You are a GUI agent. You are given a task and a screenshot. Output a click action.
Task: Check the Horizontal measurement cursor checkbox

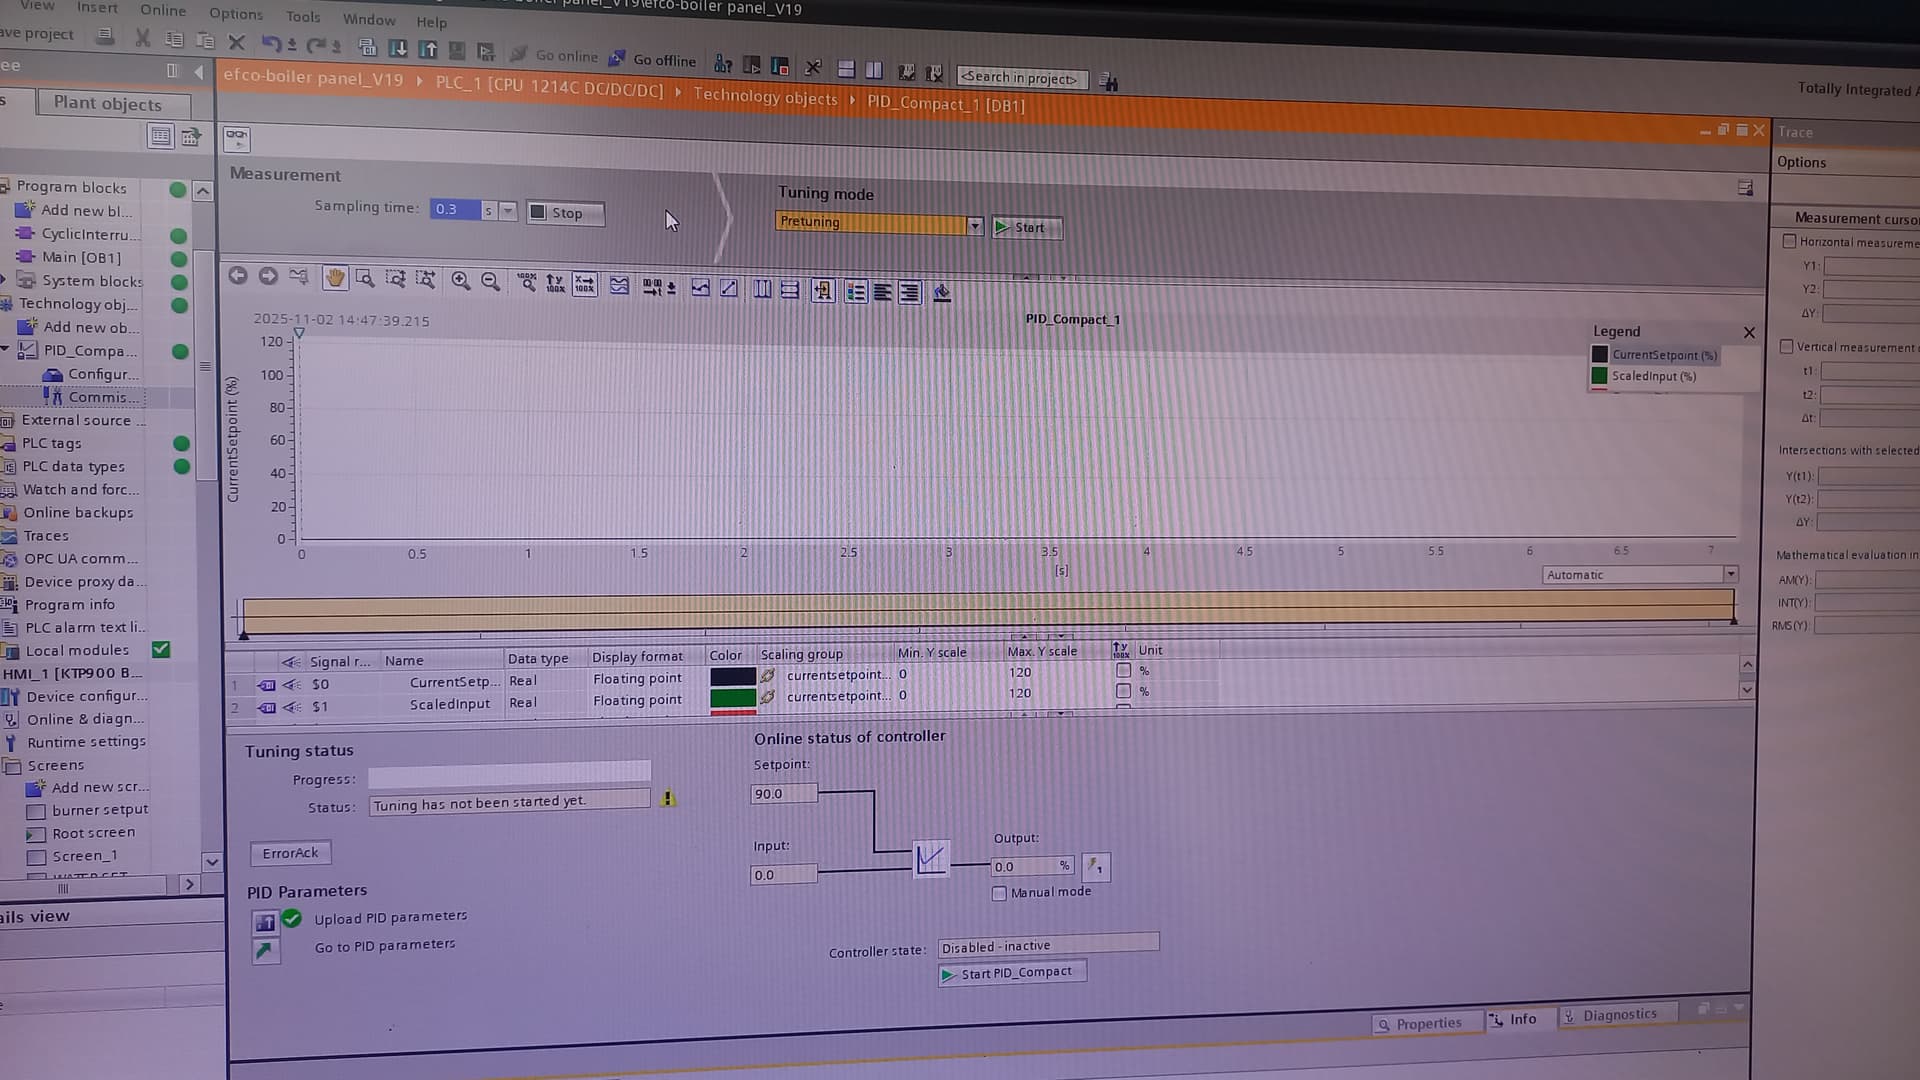[x=1789, y=241]
